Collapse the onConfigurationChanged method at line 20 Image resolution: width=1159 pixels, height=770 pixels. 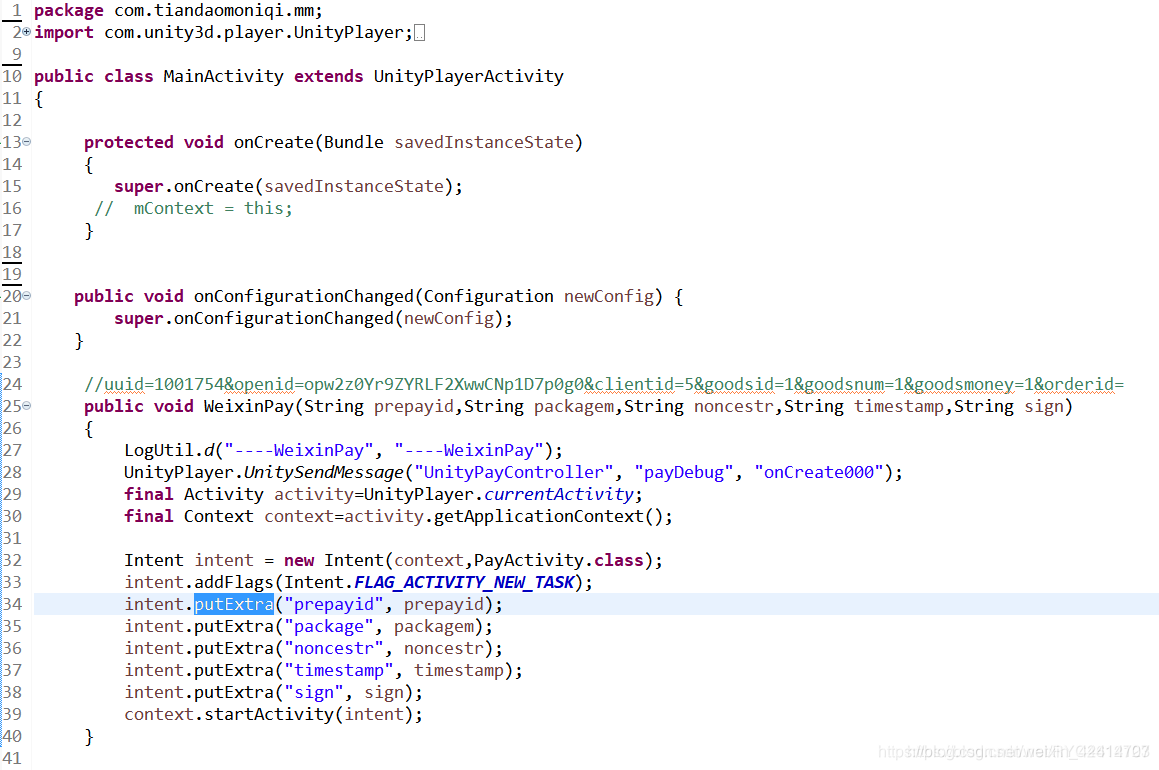pyautogui.click(x=27, y=296)
